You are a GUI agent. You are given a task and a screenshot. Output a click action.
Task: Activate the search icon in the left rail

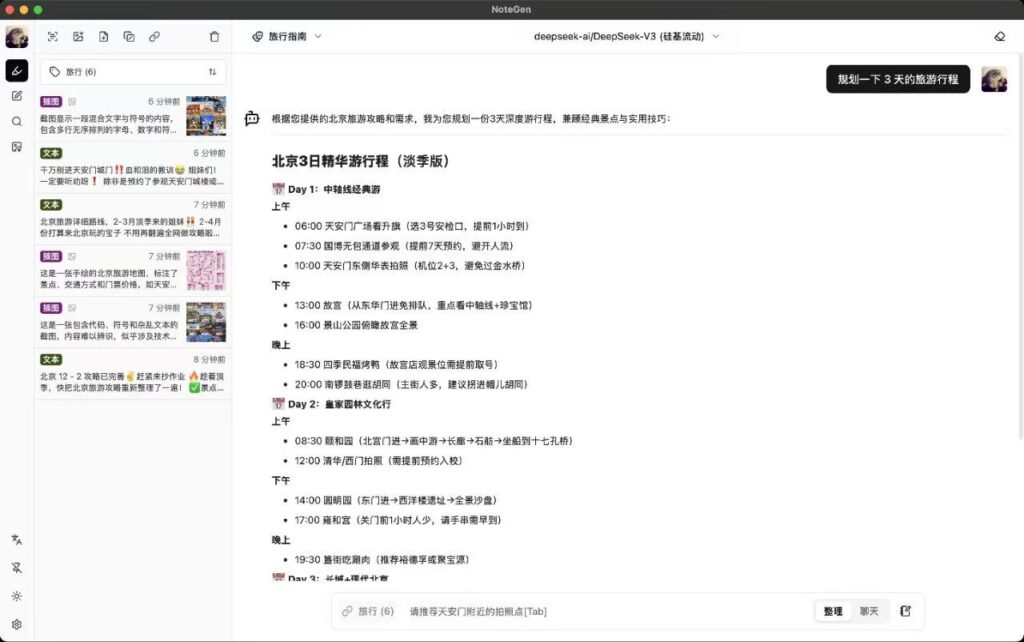tap(16, 121)
